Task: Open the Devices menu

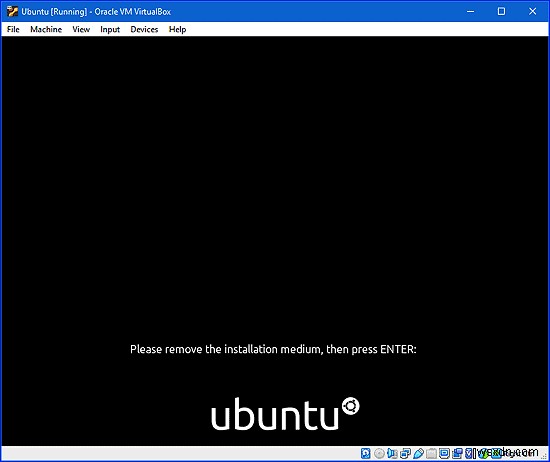Action: pyautogui.click(x=144, y=29)
